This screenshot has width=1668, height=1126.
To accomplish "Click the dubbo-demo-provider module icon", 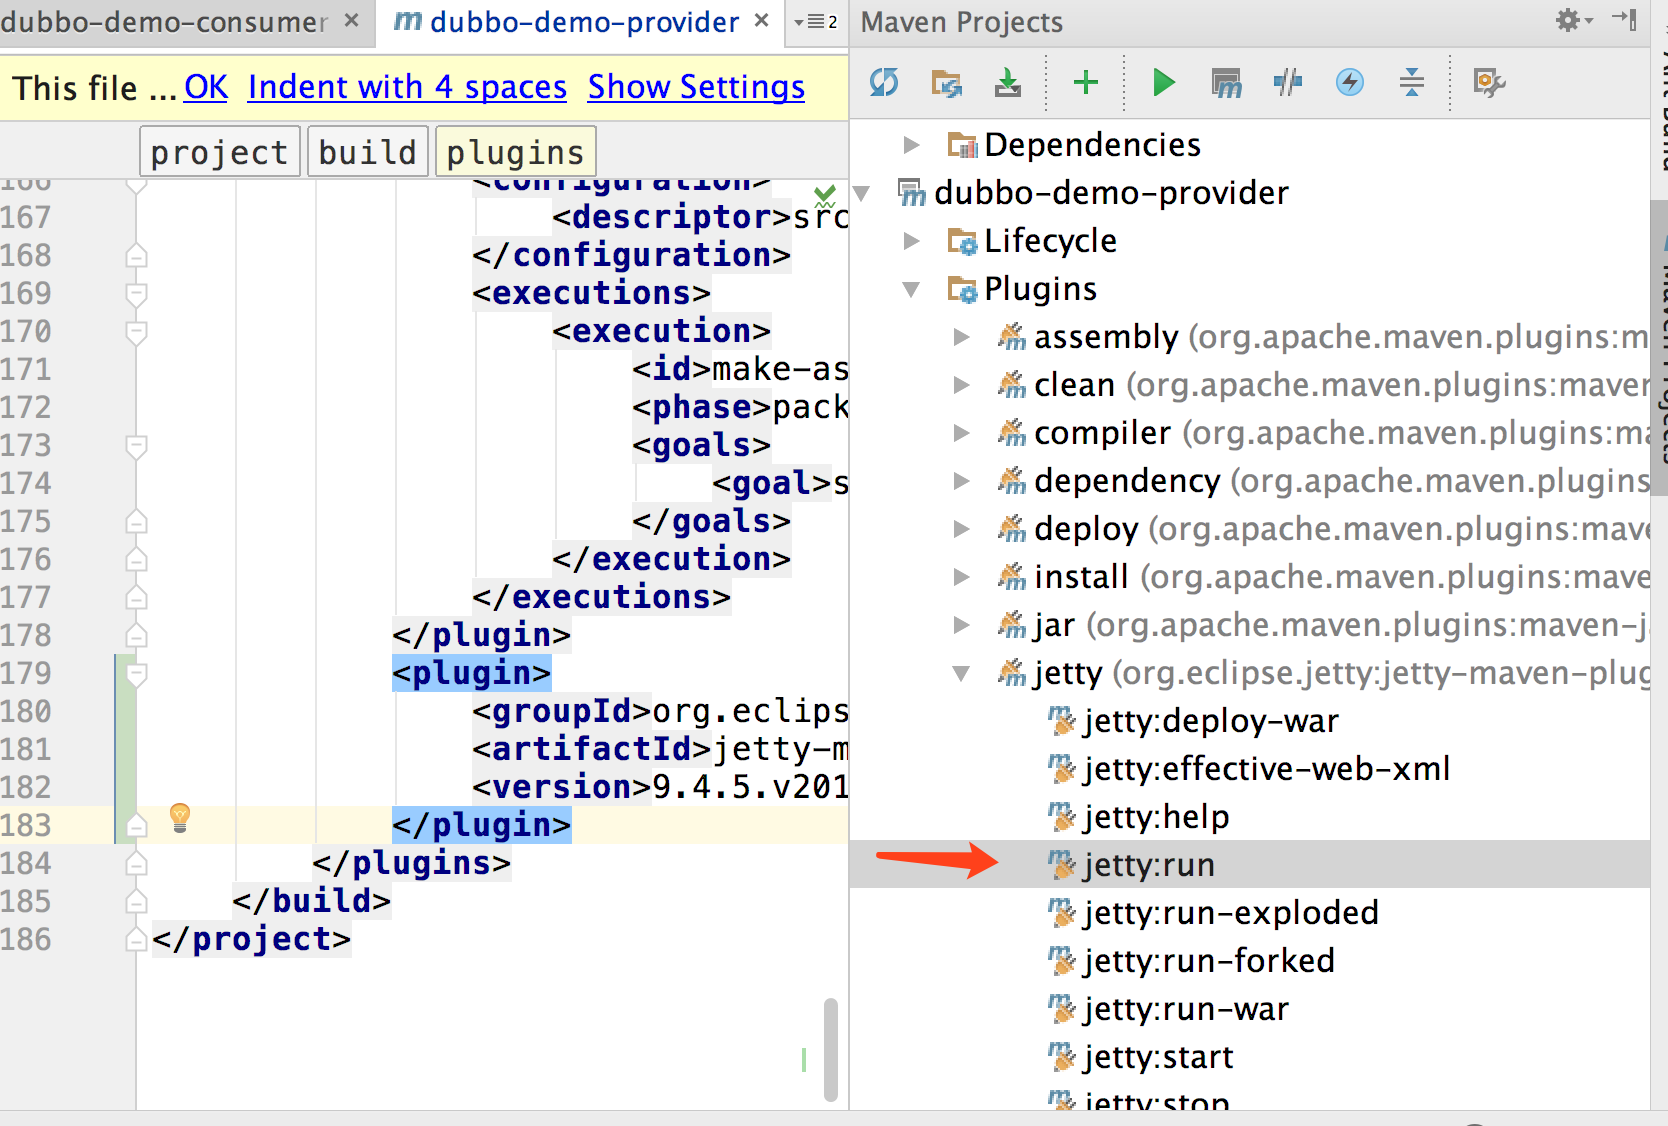I will [912, 193].
